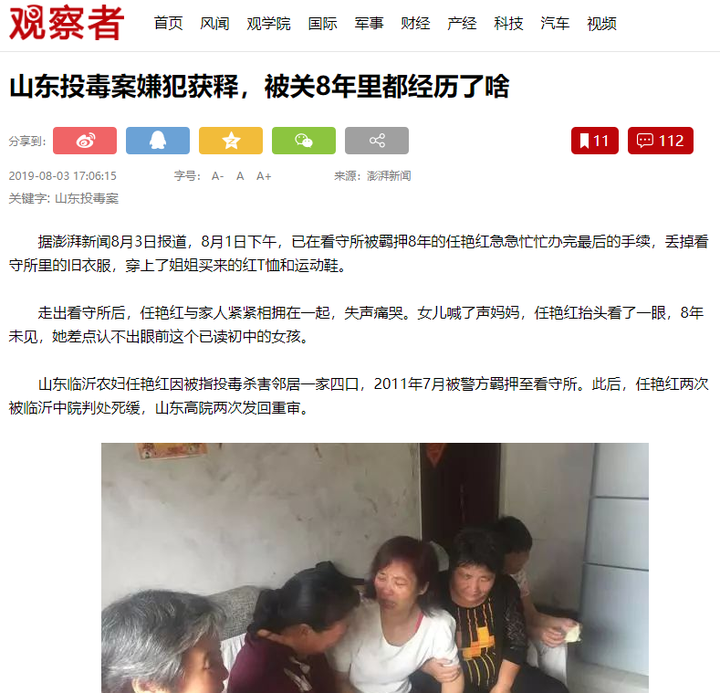The height and width of the screenshot is (693, 720).
Task: Open the 视频 section
Action: point(602,23)
